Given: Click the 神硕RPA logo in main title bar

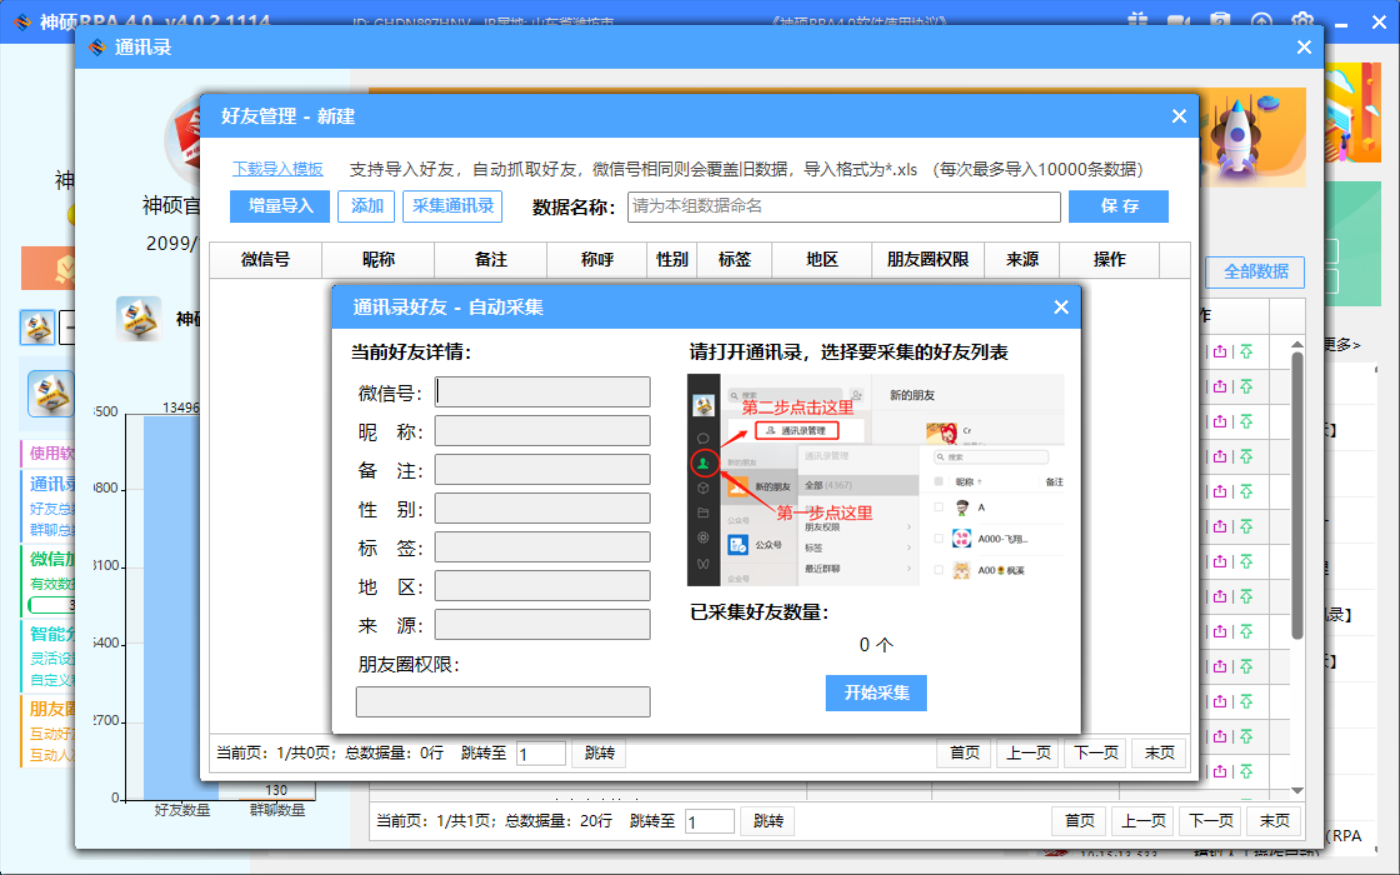Looking at the screenshot, I should tap(22, 21).
